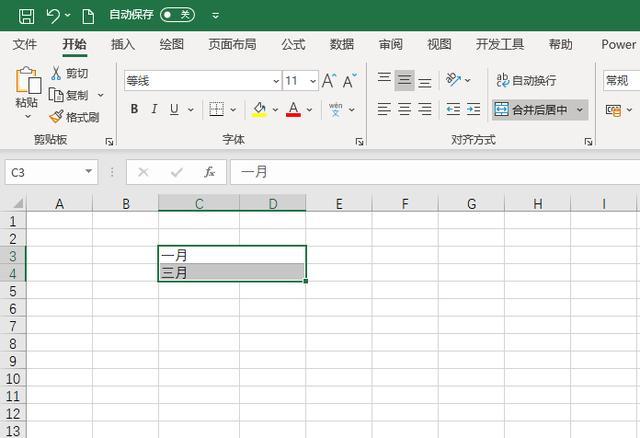The width and height of the screenshot is (640, 438).
Task: Toggle bold formatting with B button
Action: (x=134, y=109)
